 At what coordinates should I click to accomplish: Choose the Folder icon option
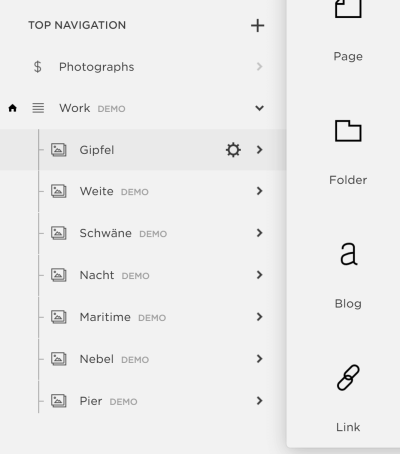point(348,131)
